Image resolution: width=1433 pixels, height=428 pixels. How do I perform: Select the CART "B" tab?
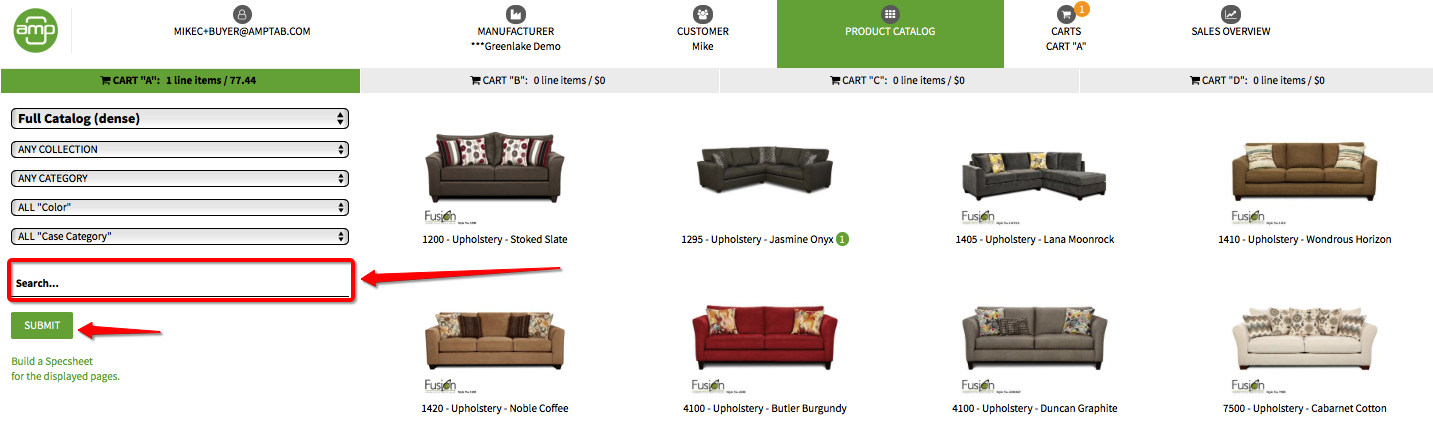coord(538,80)
